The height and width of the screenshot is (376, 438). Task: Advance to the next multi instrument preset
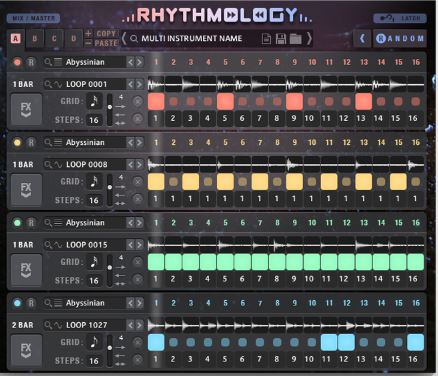click(x=309, y=39)
